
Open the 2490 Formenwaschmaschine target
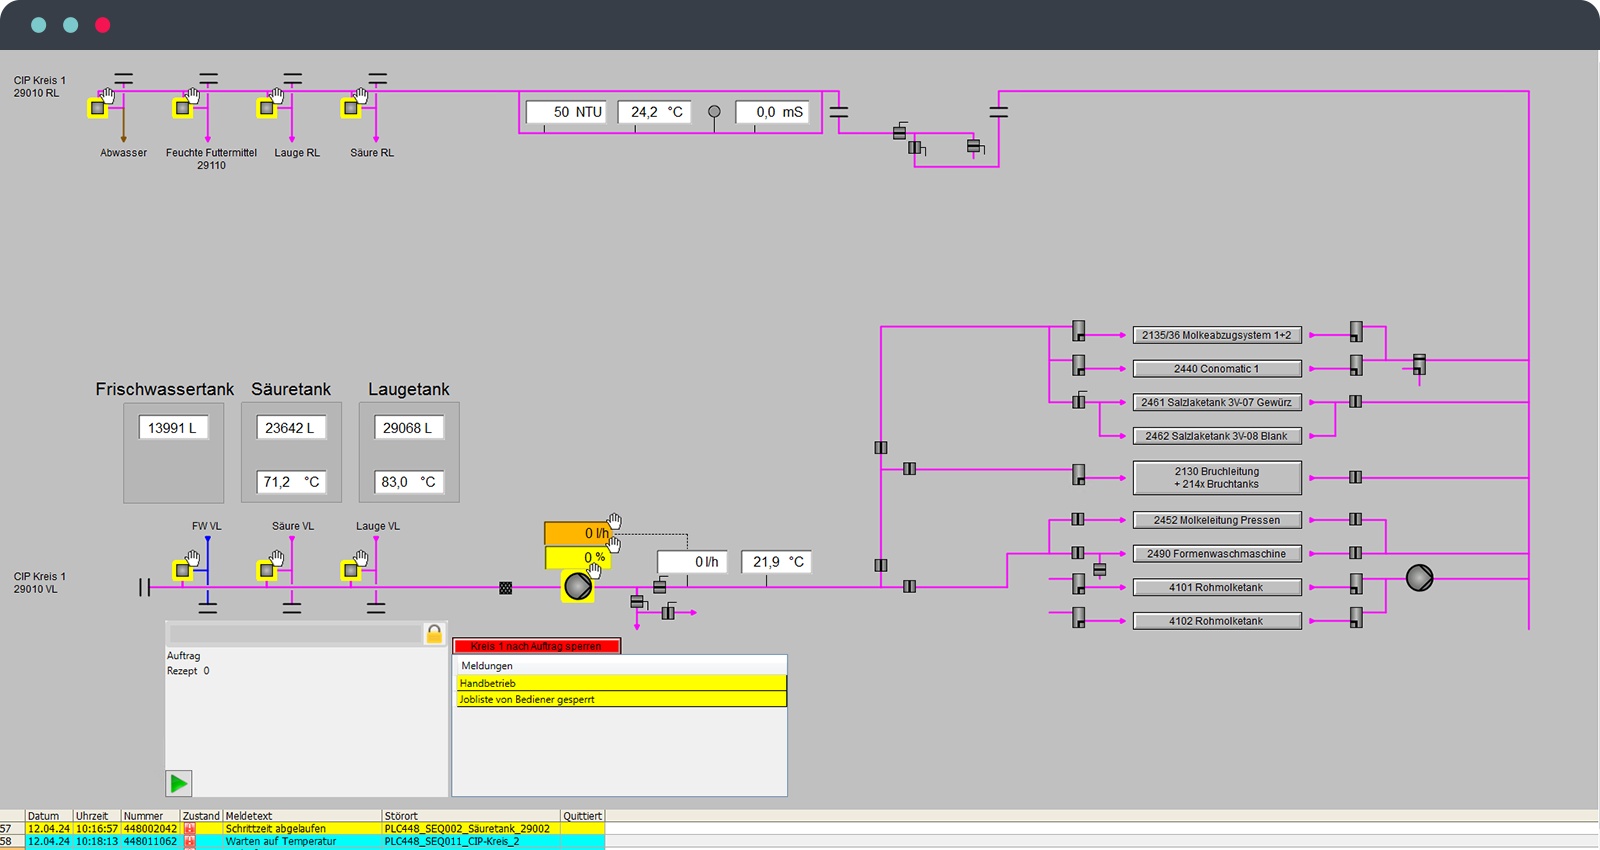pyautogui.click(x=1216, y=554)
